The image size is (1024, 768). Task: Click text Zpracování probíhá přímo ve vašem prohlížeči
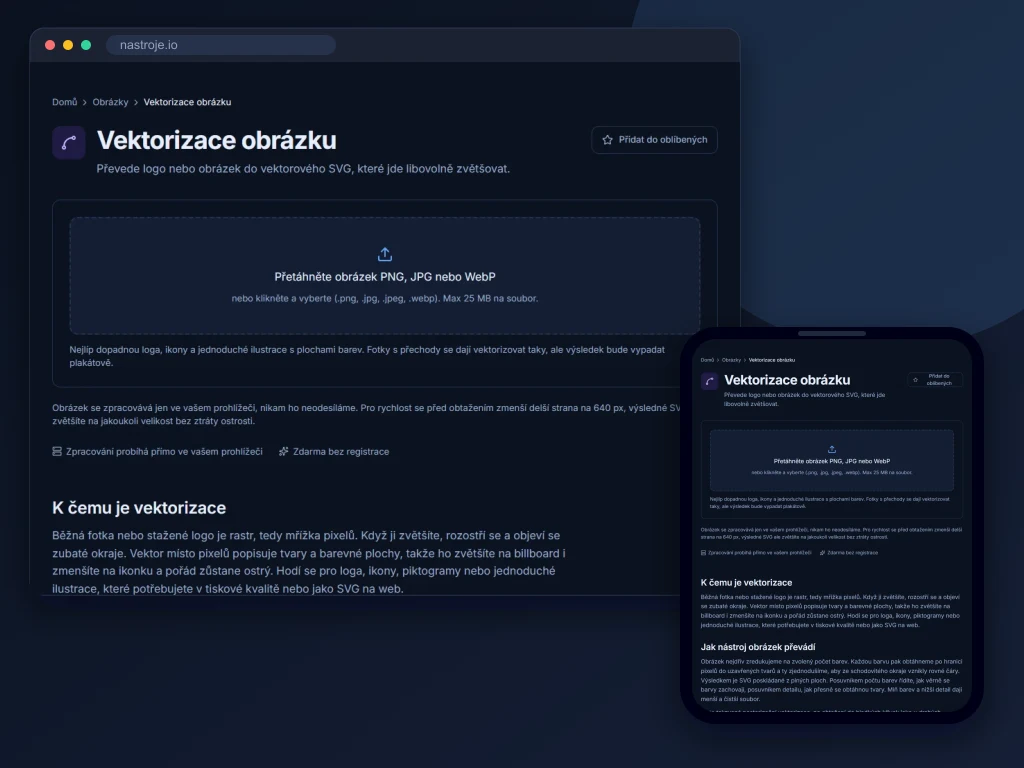click(x=164, y=451)
